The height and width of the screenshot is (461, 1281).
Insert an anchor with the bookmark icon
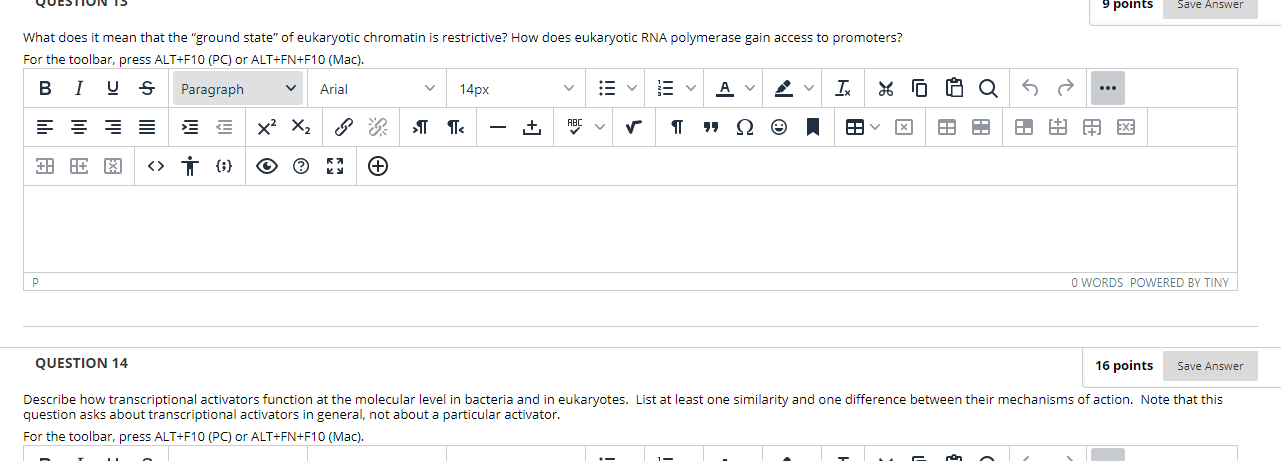[x=813, y=127]
